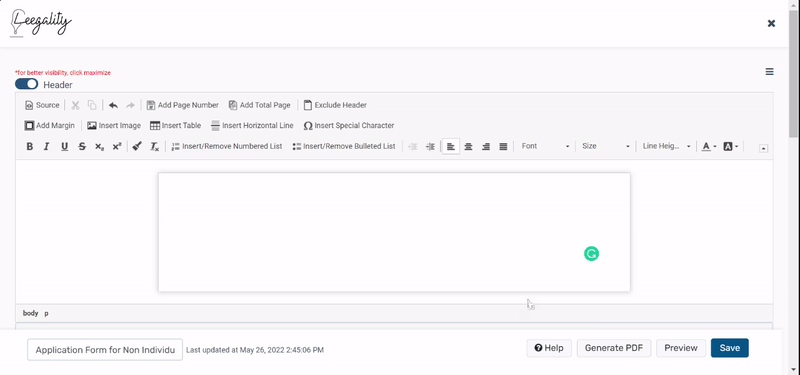Click Insert Table toolbar item
800x375 pixels.
(x=176, y=126)
